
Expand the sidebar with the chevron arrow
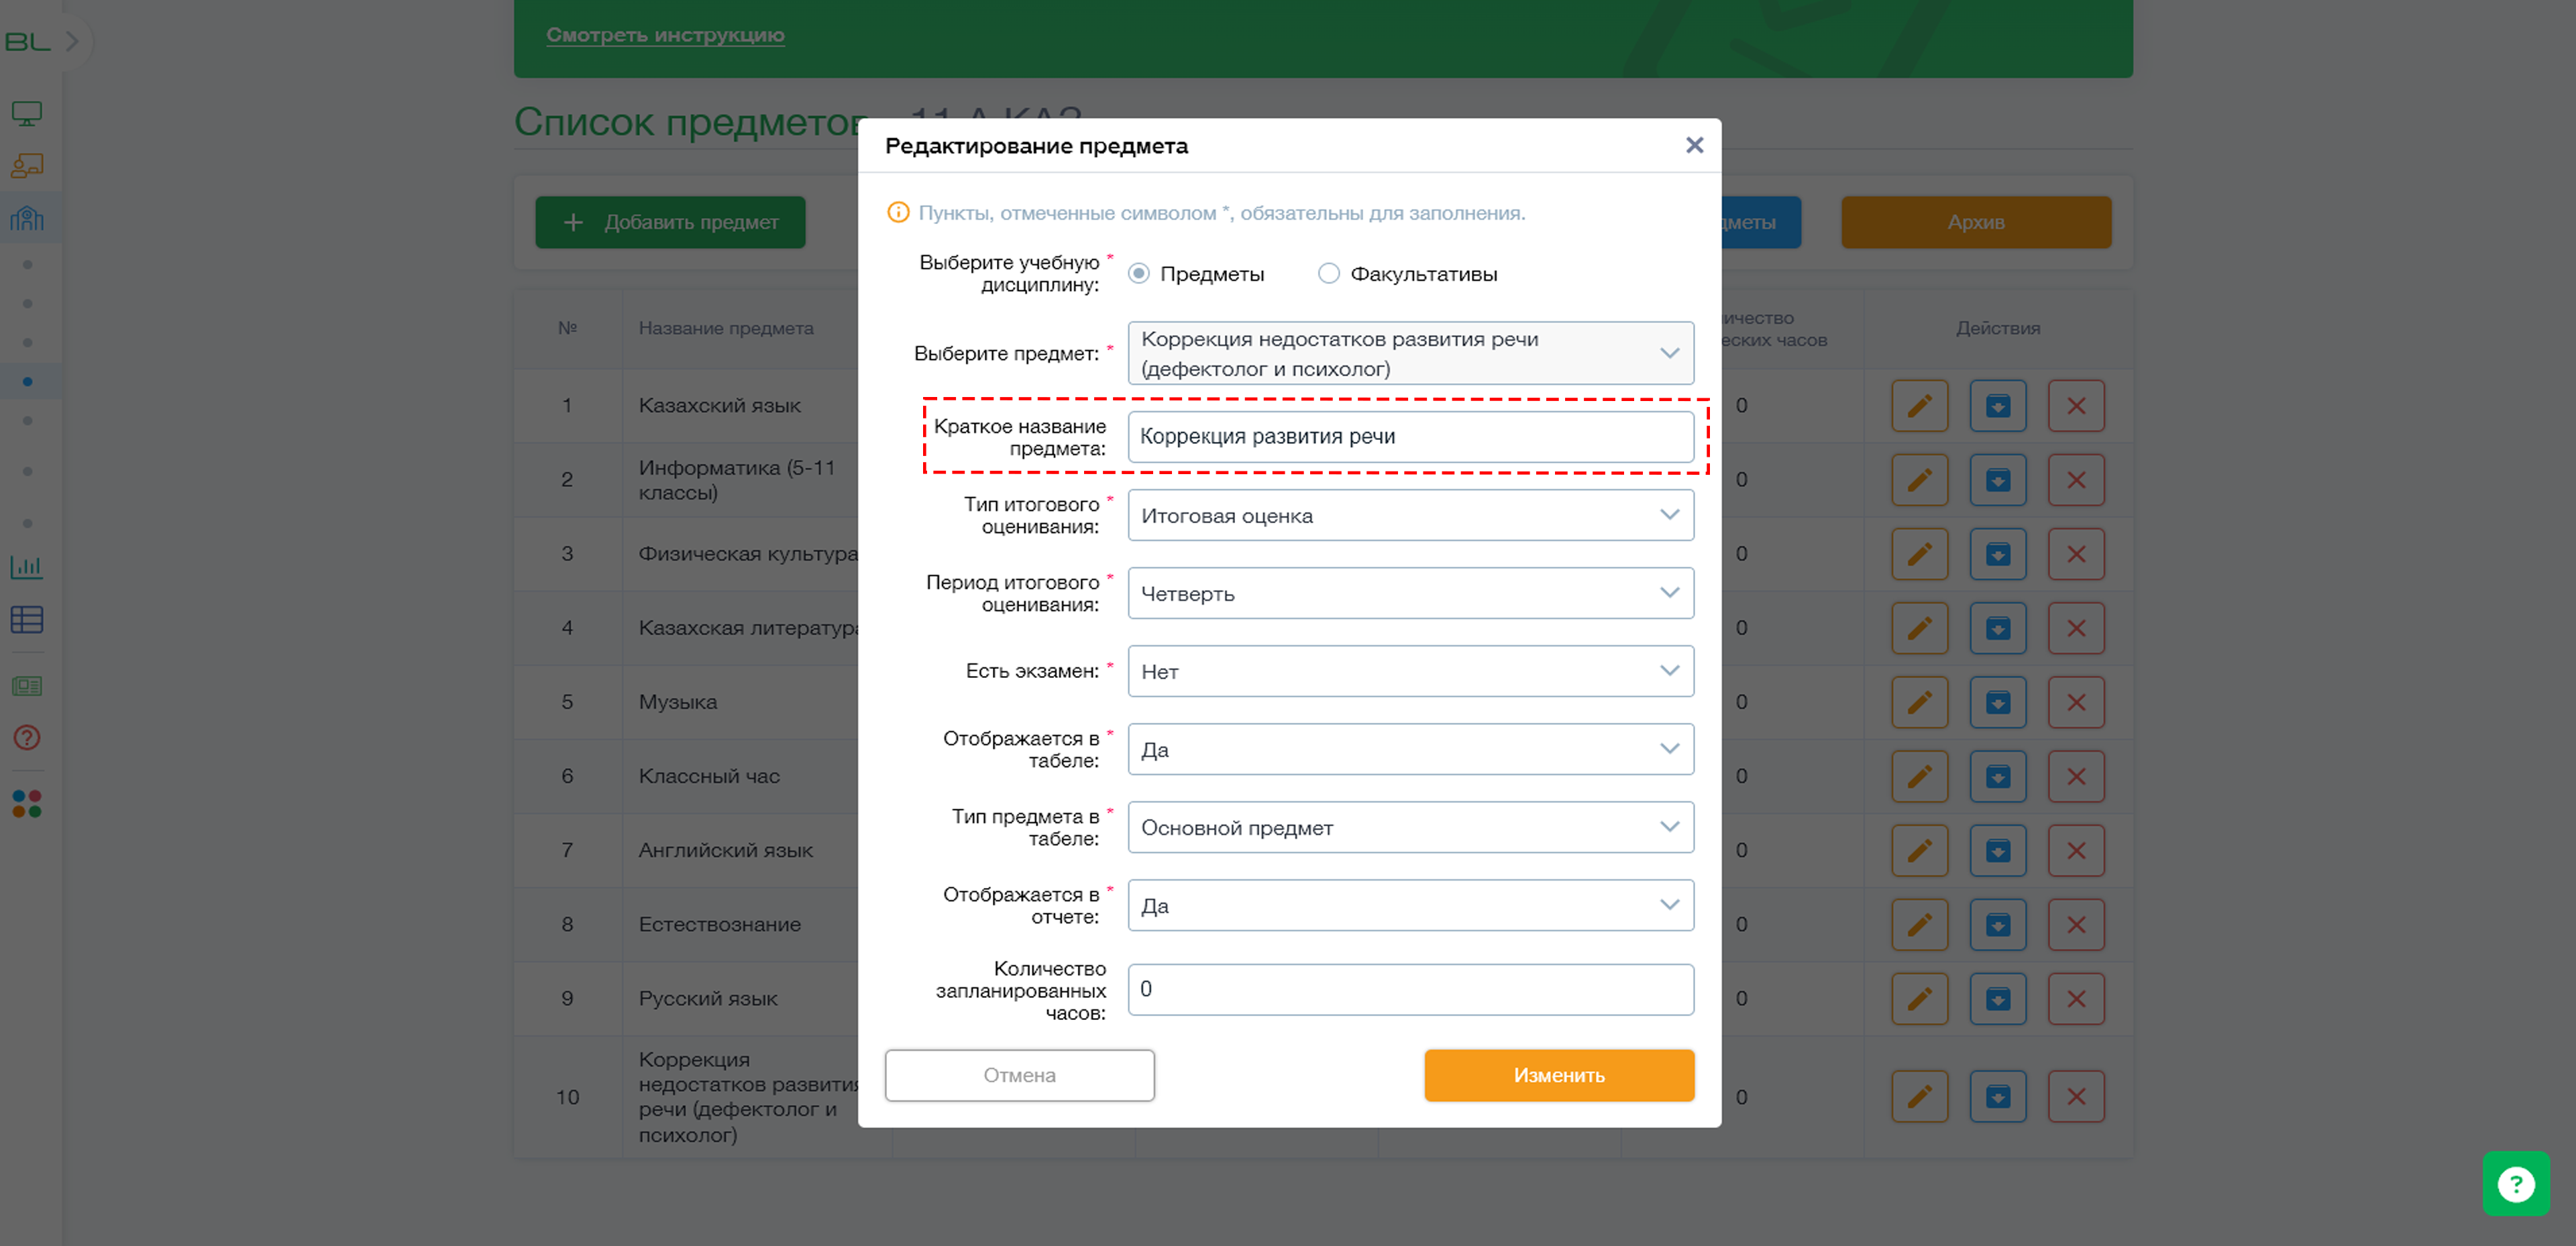72,41
